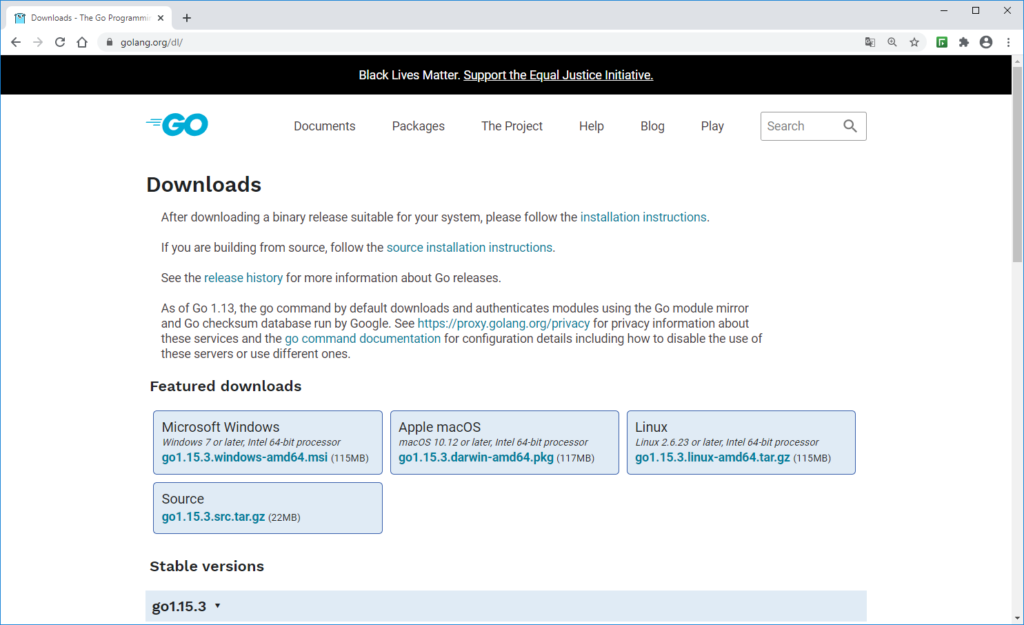The width and height of the screenshot is (1024, 625).
Task: Open the Help menu item
Action: coord(591,126)
